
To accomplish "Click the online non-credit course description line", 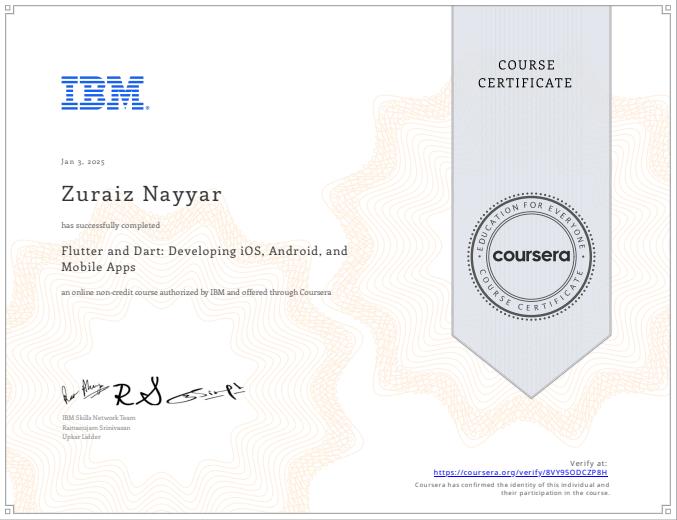I will point(196,292).
